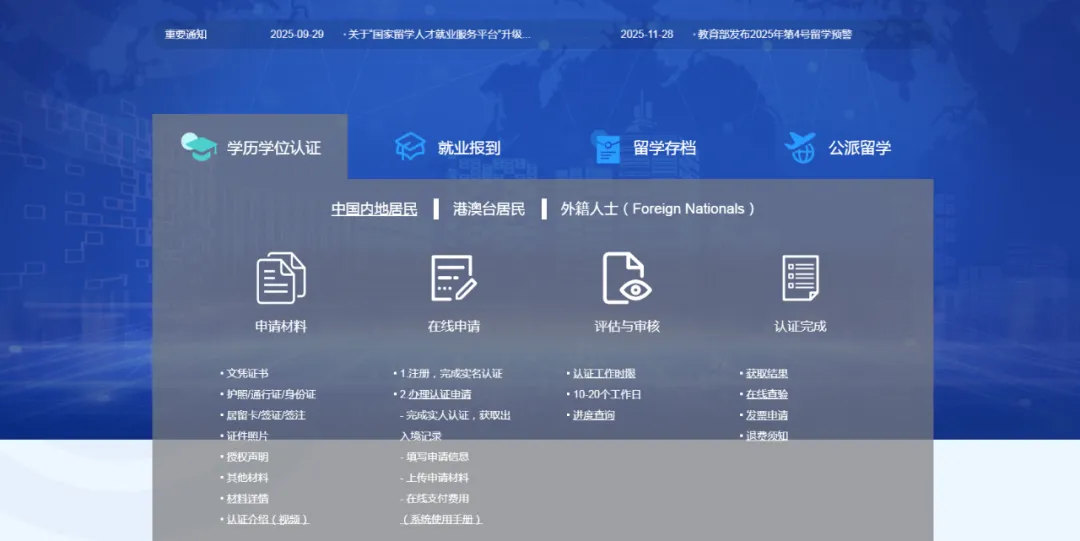This screenshot has width=1080, height=541.
Task: Click the 评估与审核 heading label
Action: point(627,326)
